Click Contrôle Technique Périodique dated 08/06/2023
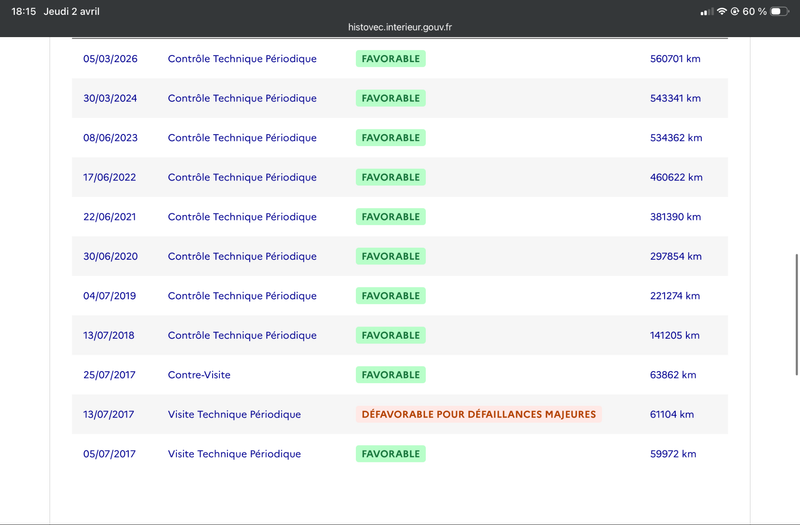 [x=242, y=138]
